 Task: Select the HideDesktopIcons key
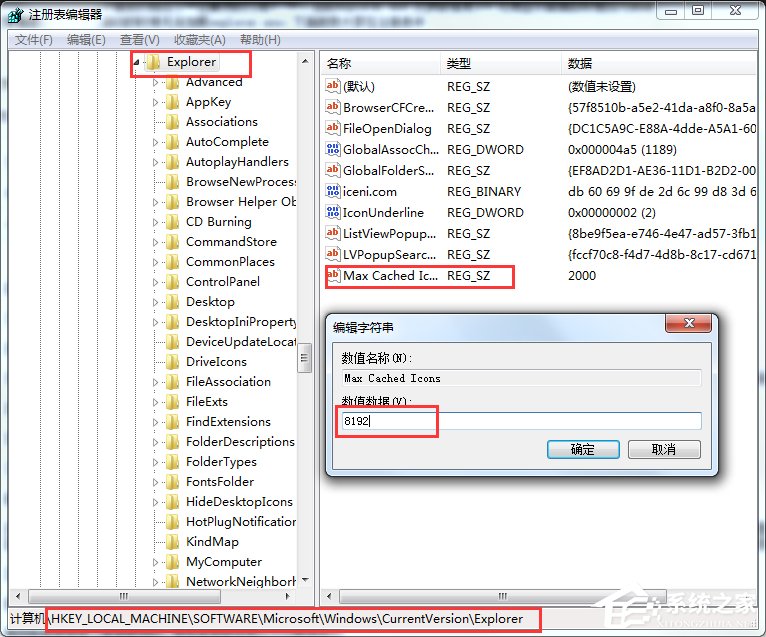[x=239, y=502]
